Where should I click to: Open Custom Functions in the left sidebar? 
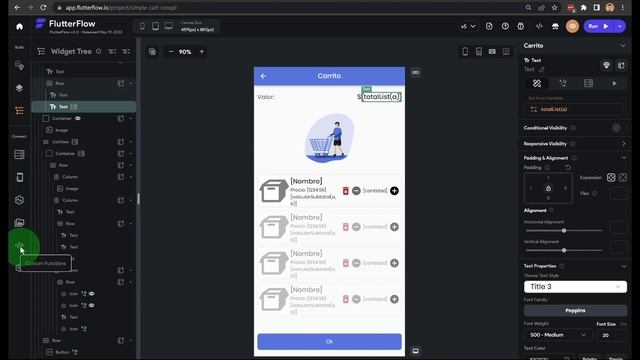[x=19, y=246]
